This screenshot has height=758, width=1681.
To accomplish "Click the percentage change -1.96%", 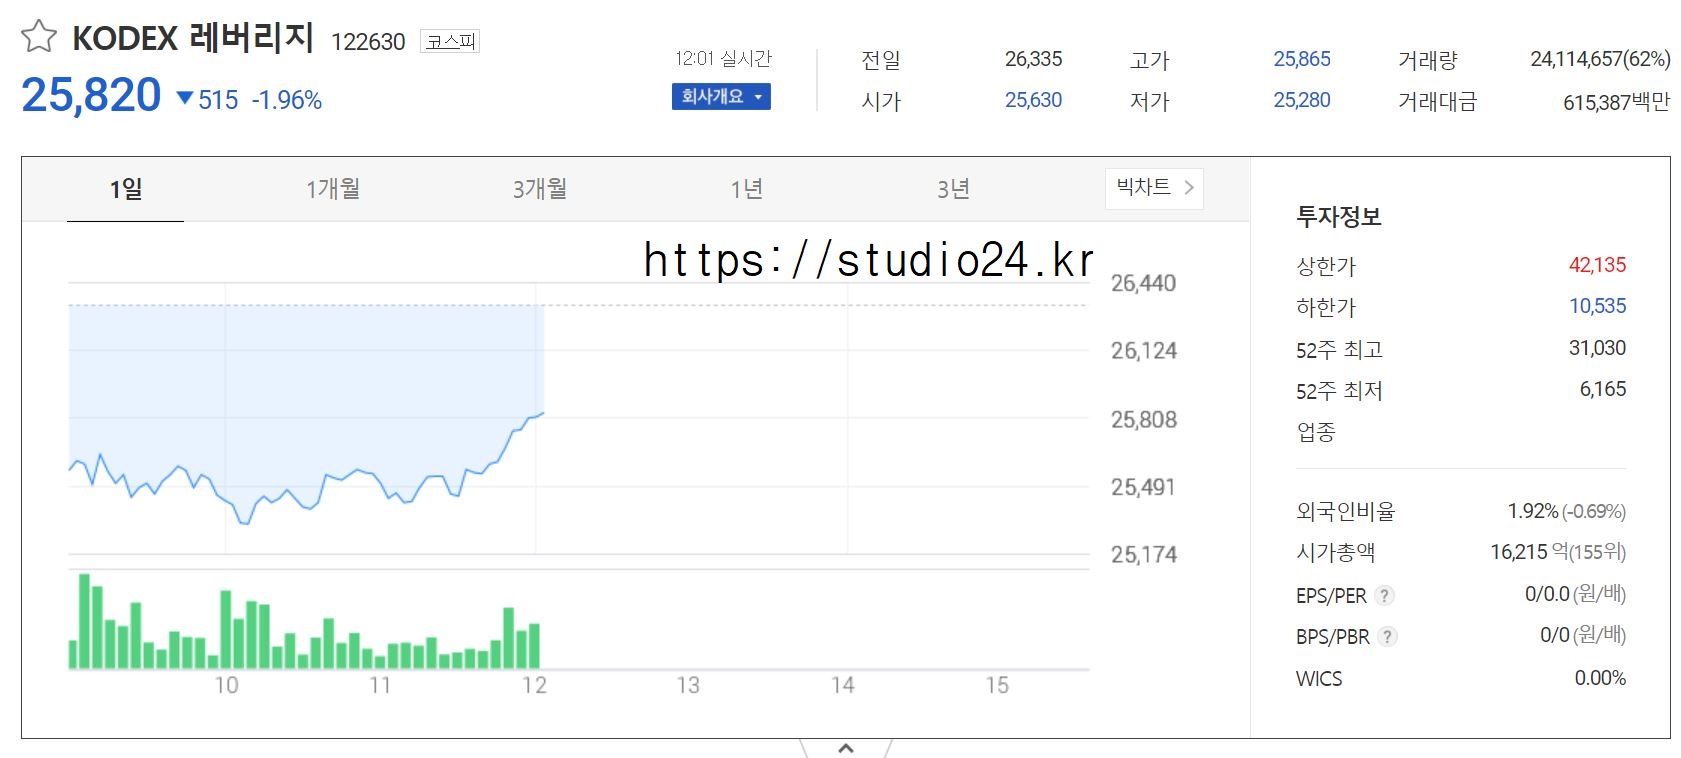I will pos(287,100).
